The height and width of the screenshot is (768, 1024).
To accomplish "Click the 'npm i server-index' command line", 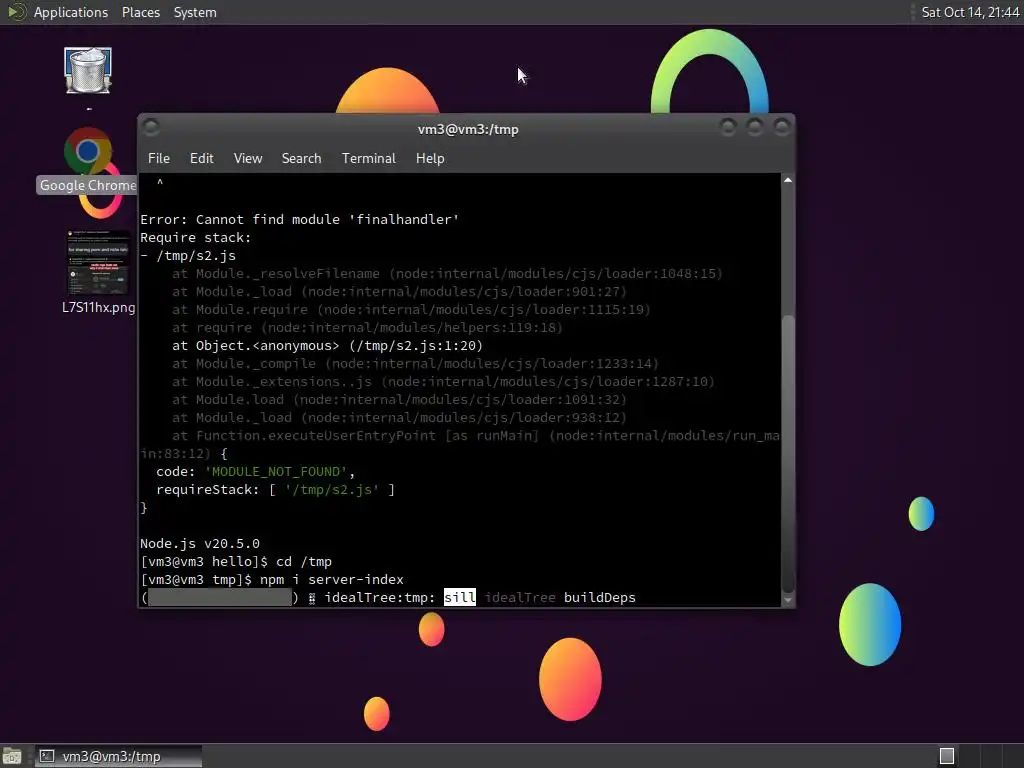I will 272,580.
